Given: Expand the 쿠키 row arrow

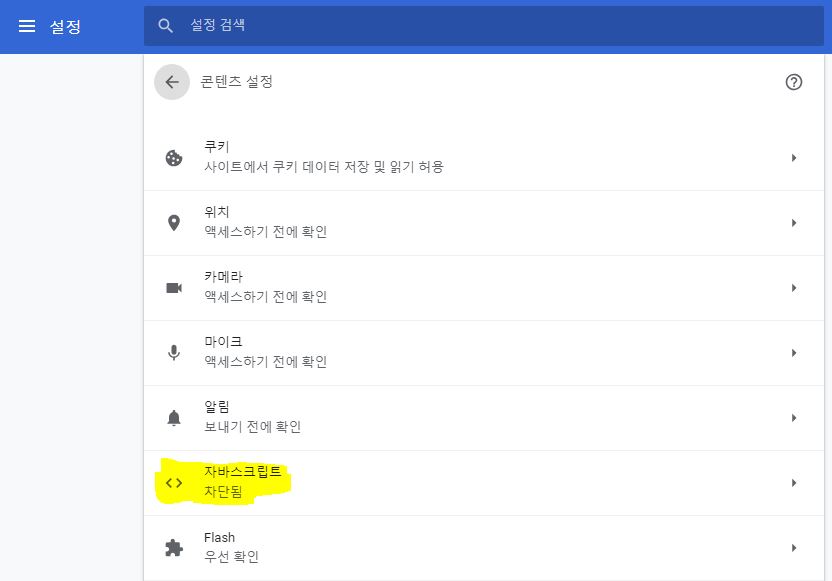Looking at the screenshot, I should [x=794, y=158].
